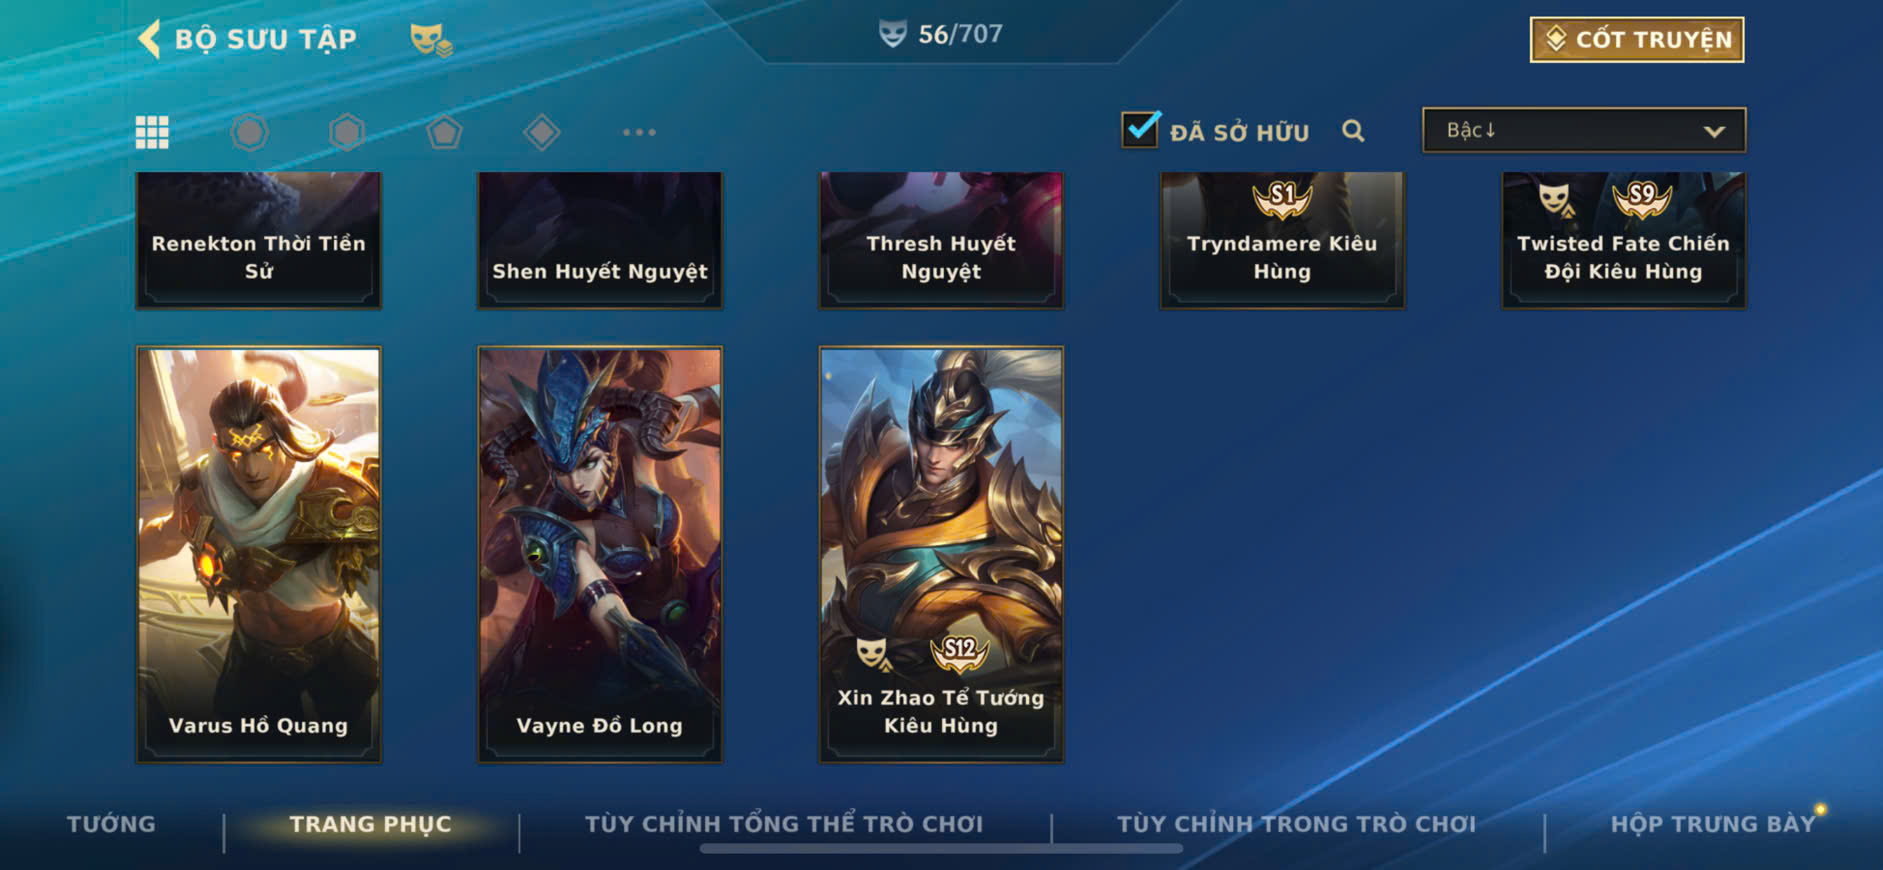Filter by the circle rarity tier icon

coord(250,132)
